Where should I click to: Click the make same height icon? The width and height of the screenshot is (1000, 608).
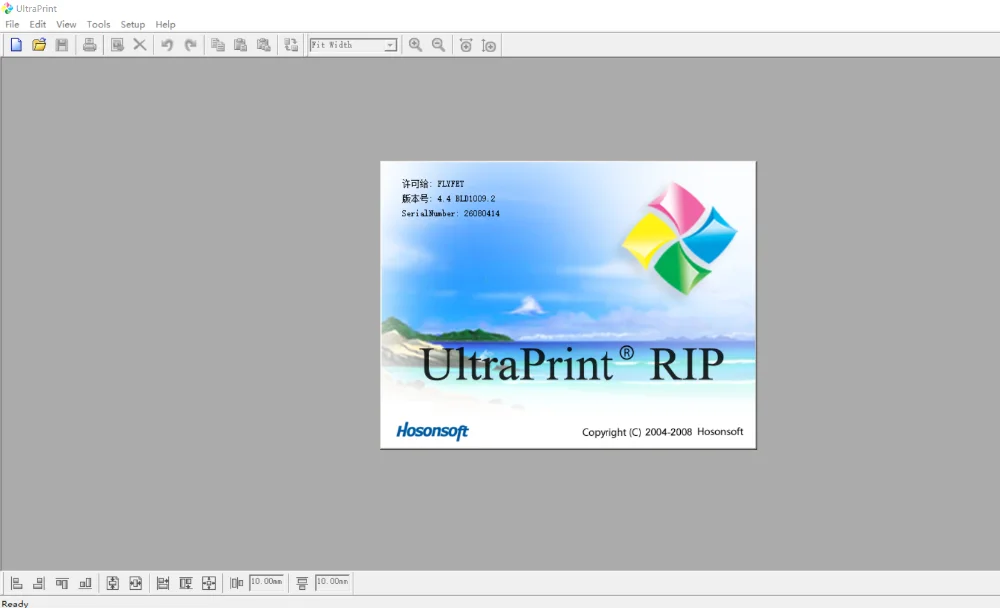(x=186, y=583)
